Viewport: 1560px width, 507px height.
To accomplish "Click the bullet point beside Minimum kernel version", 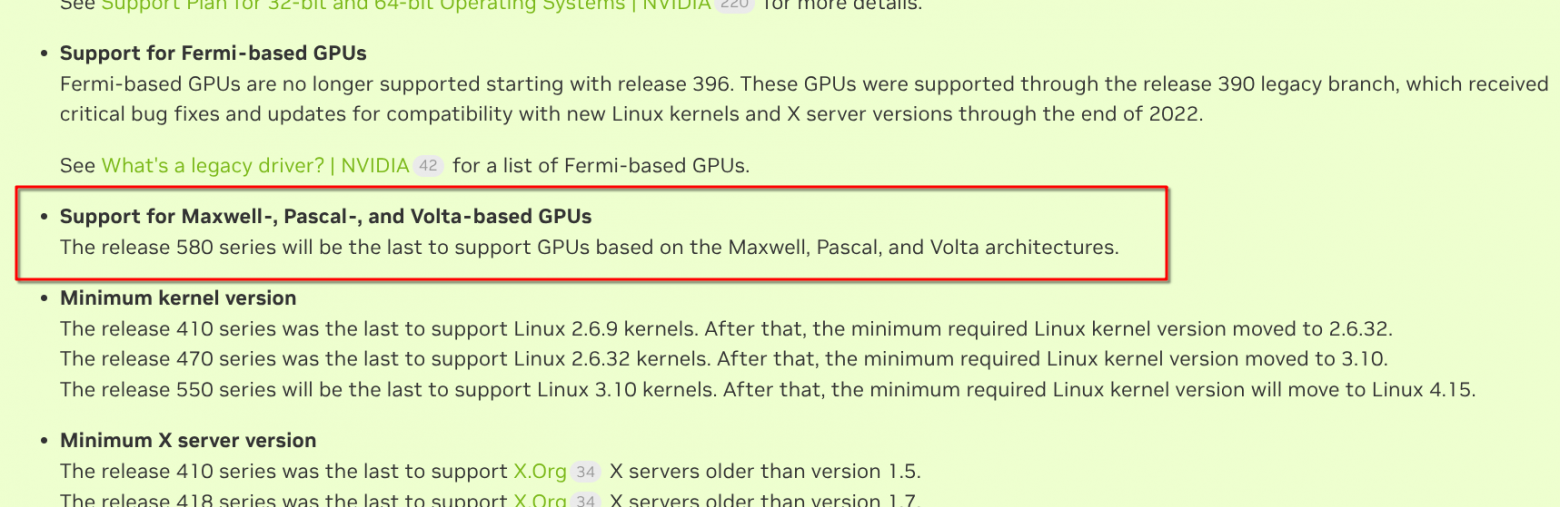I will coord(44,299).
